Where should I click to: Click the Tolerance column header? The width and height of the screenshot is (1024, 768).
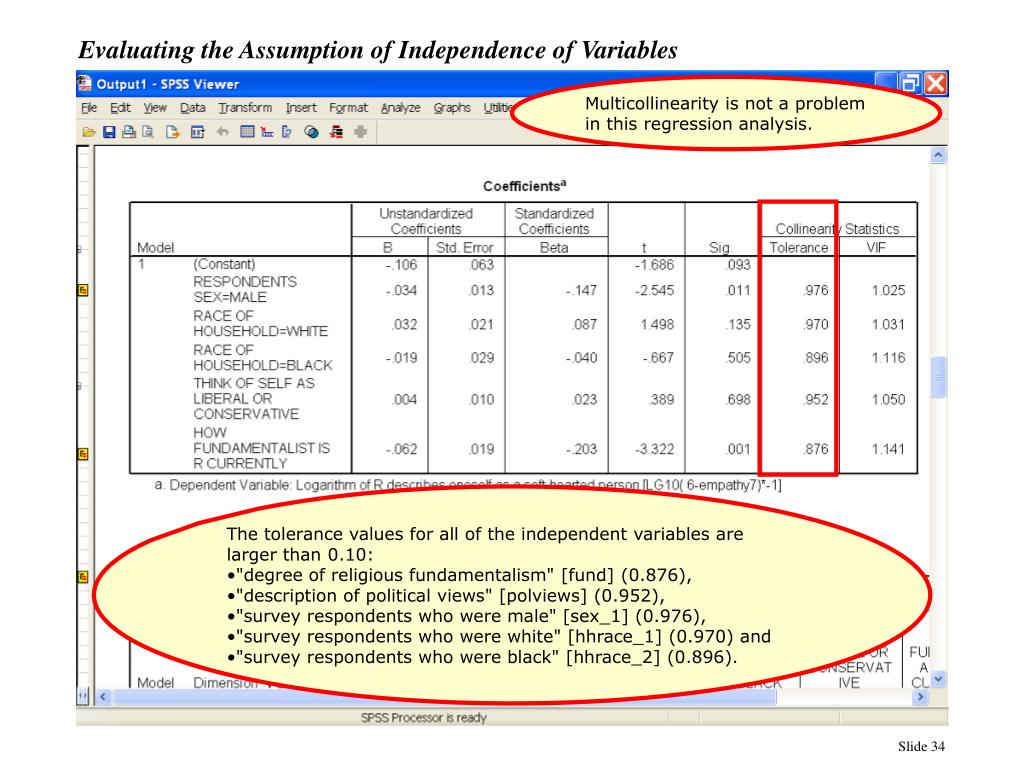tap(798, 248)
